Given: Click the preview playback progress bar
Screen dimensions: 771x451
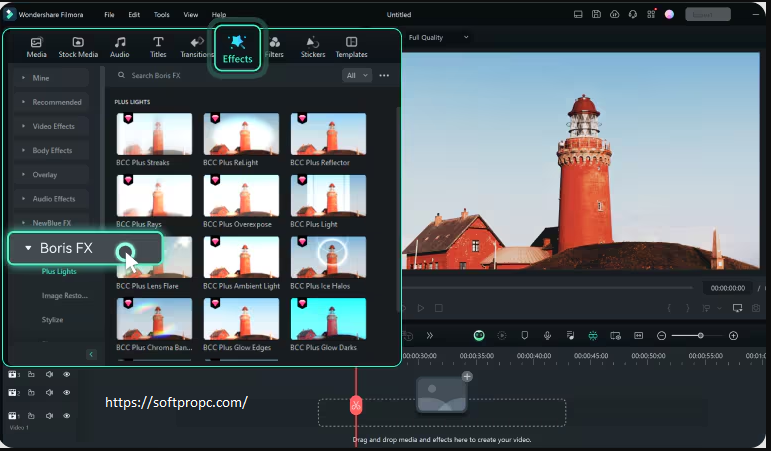Looking at the screenshot, I should 547,288.
